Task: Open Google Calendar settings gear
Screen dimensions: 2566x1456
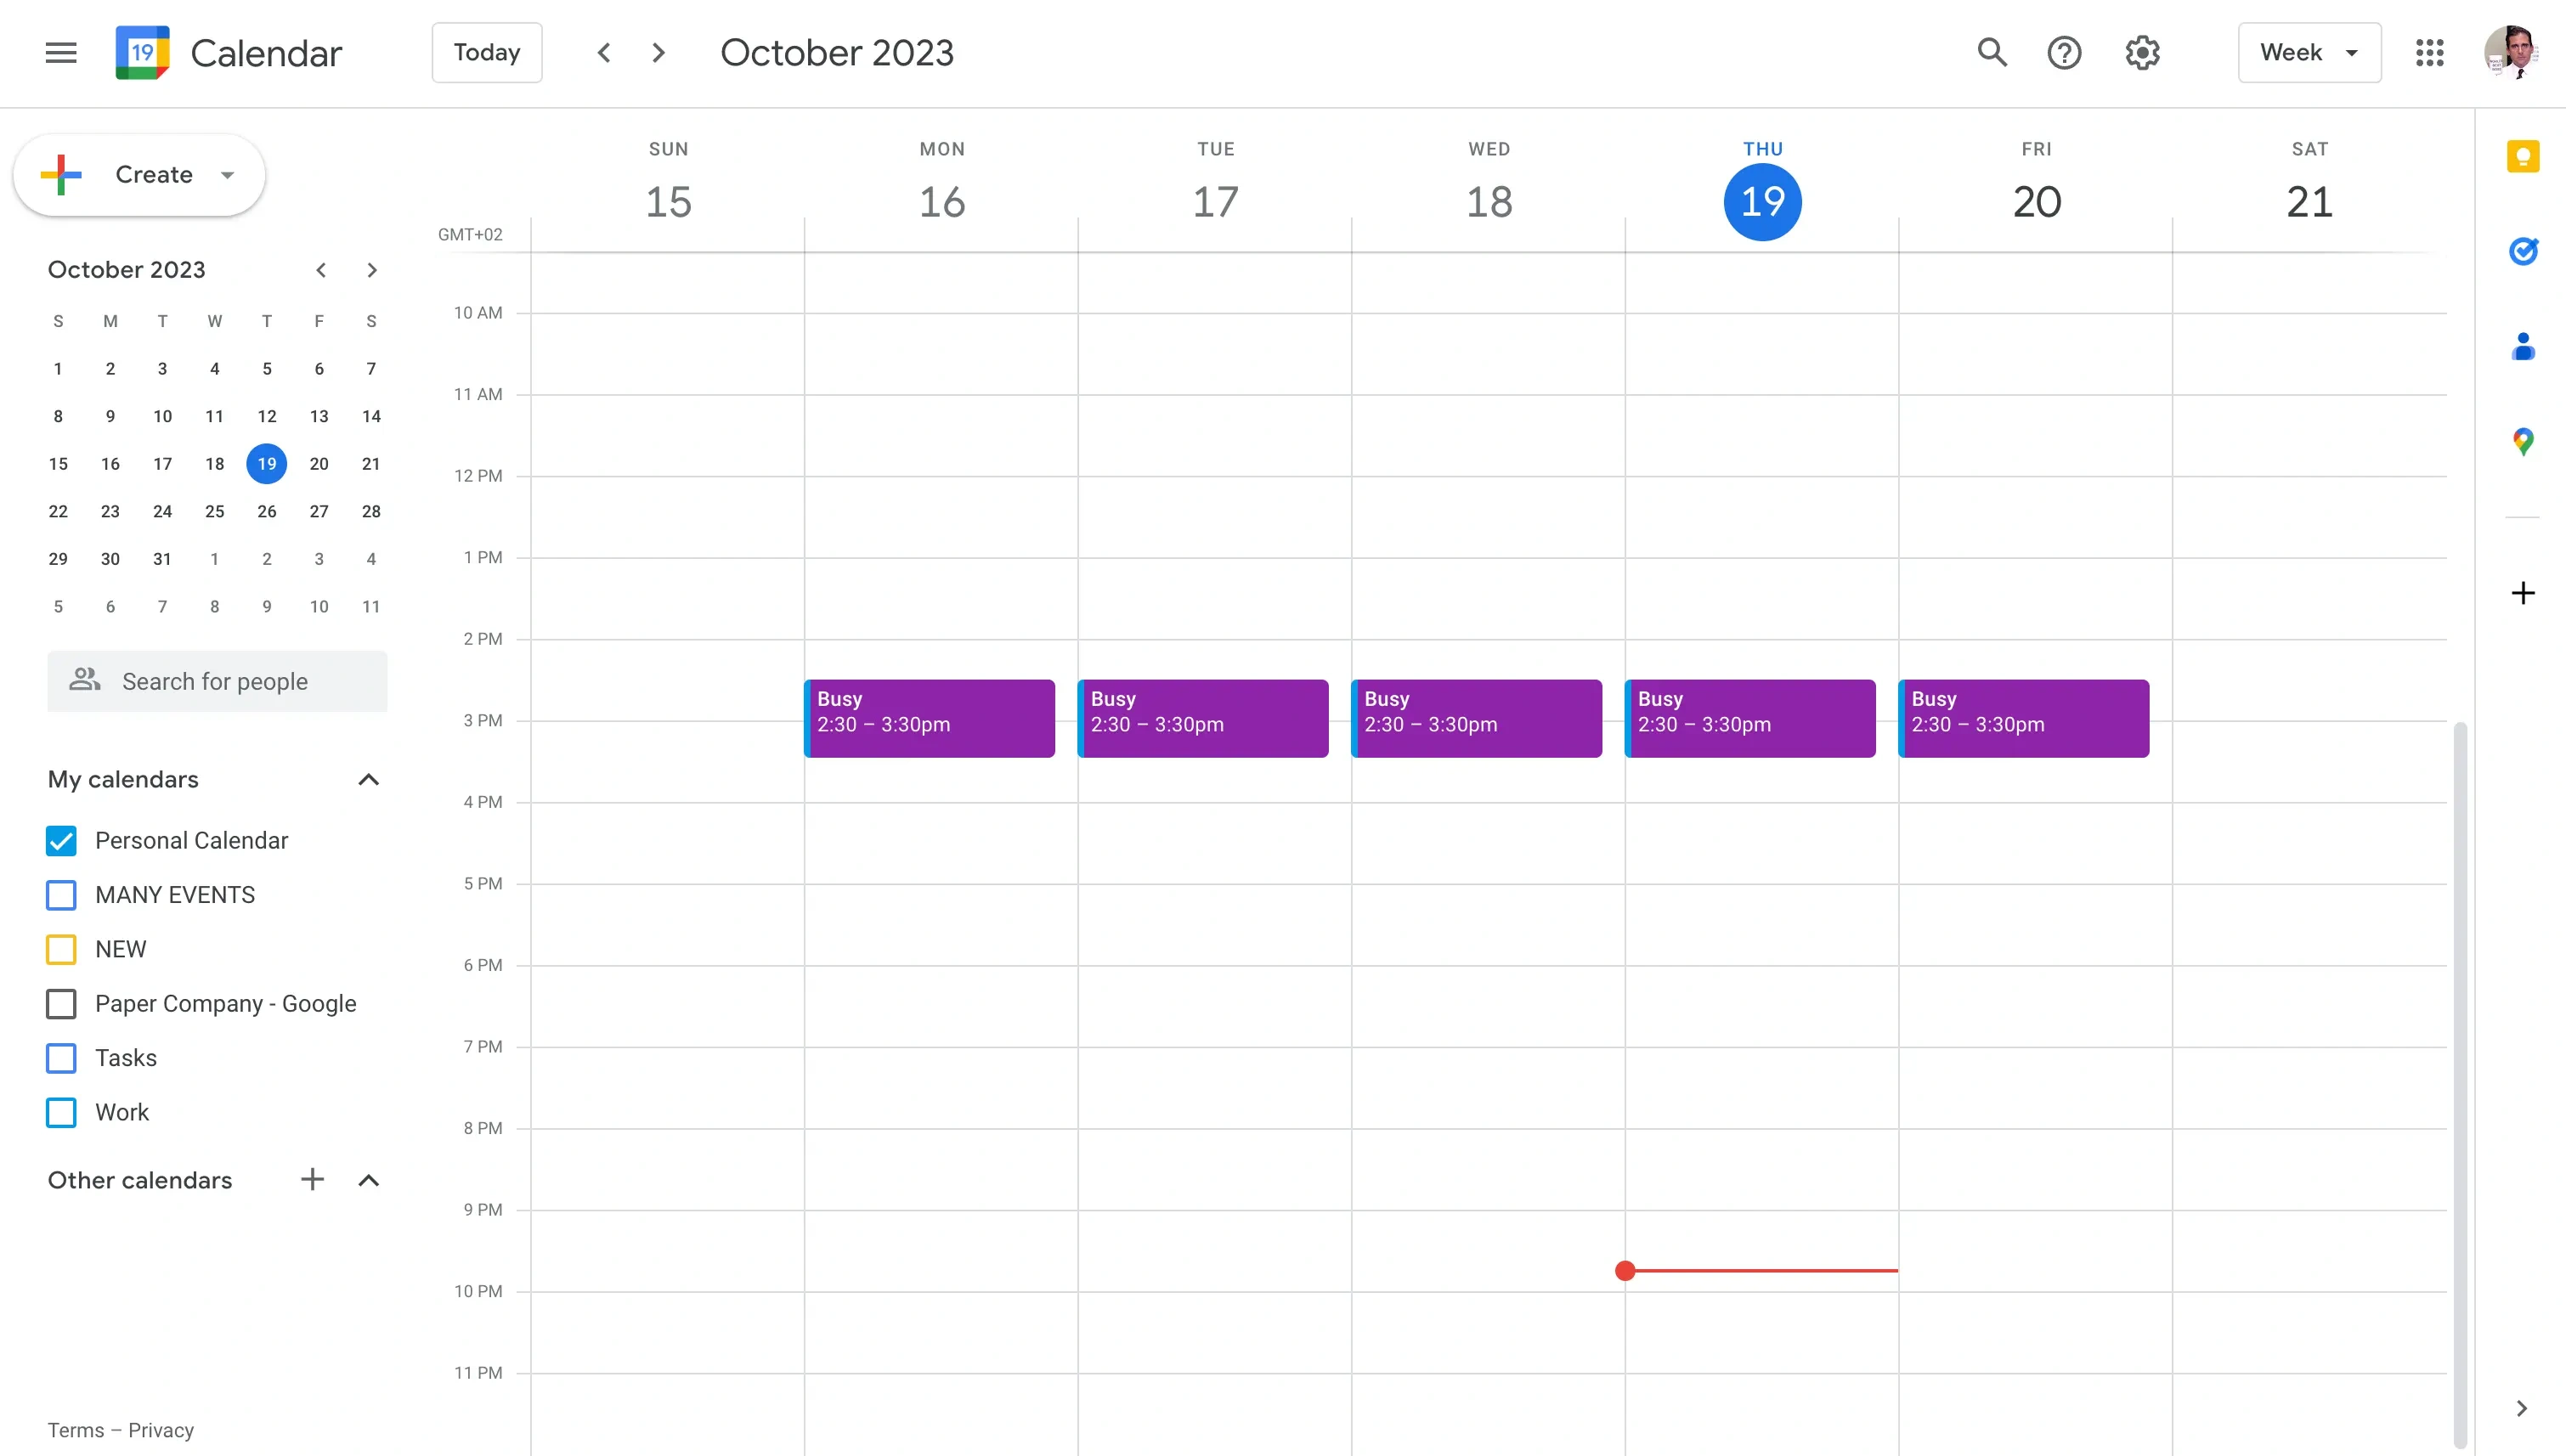Action: 2143,53
